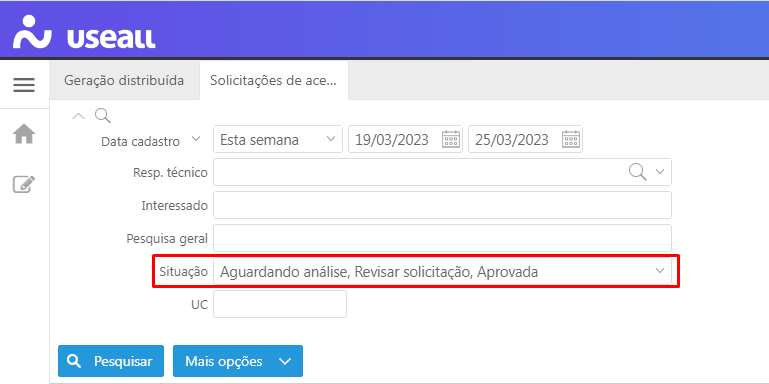Collapse the filter panel with up chevron
Viewport: 769px width, 384px height.
coord(78,116)
